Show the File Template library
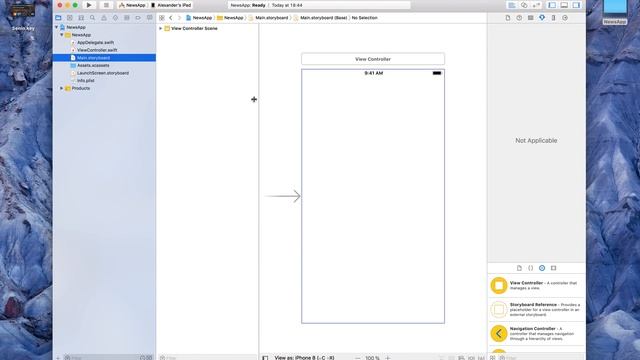The height and width of the screenshot is (360, 640). pos(519,268)
